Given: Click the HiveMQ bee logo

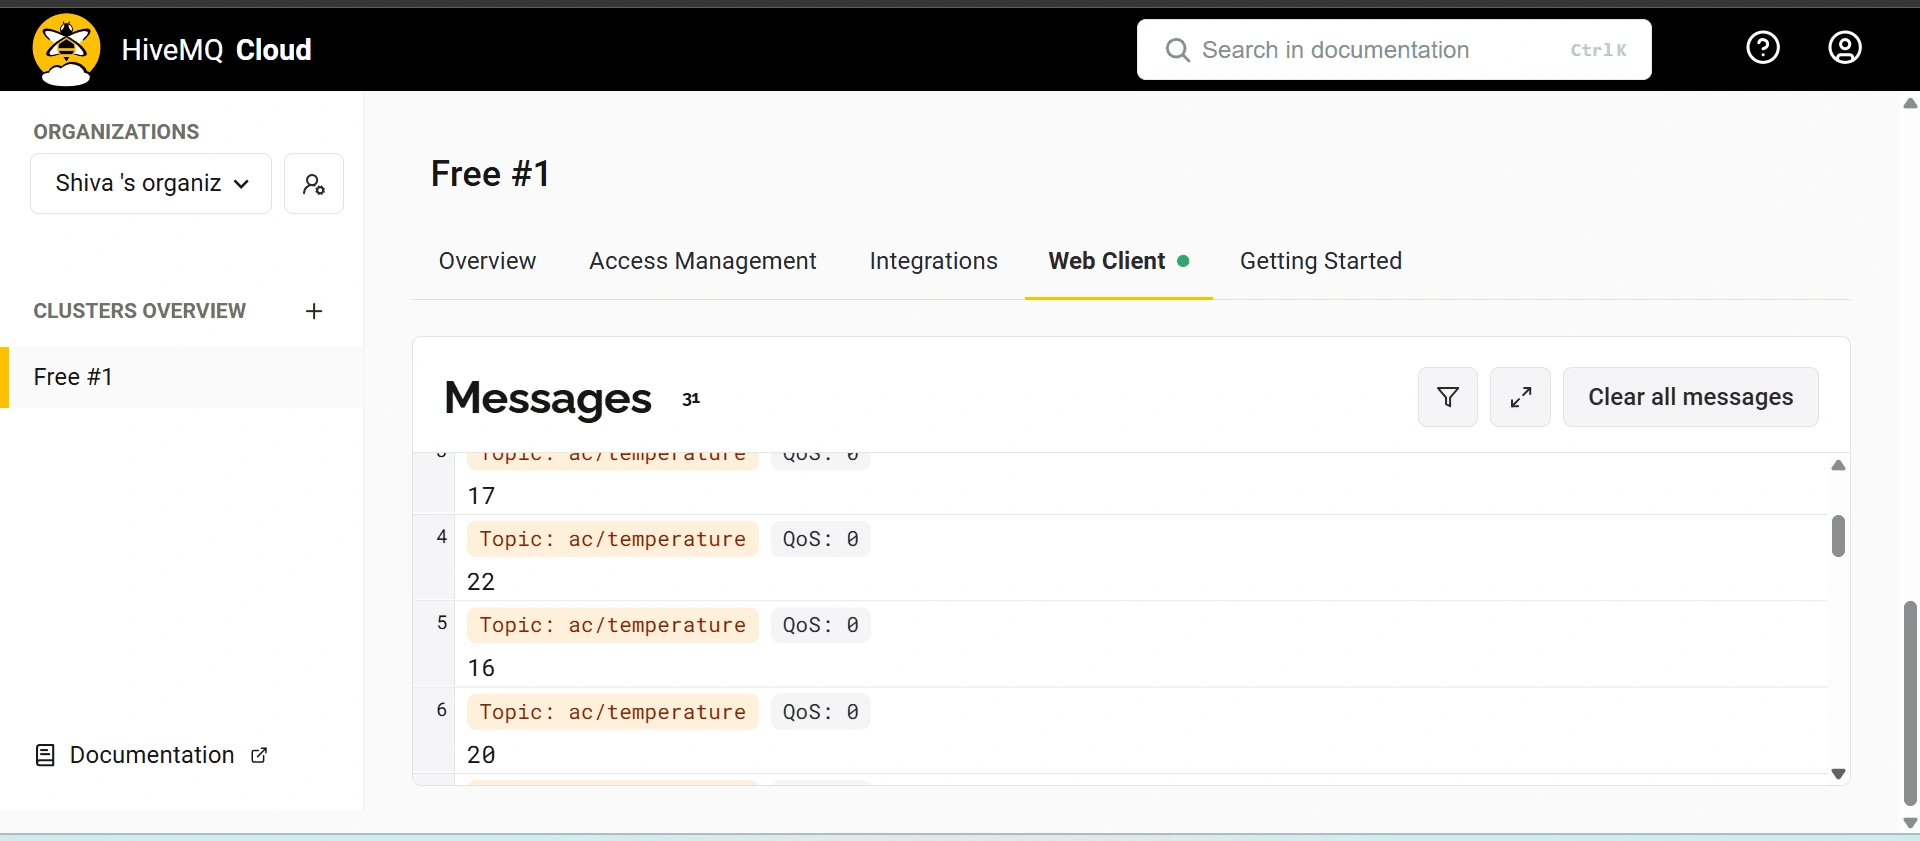Looking at the screenshot, I should pyautogui.click(x=66, y=49).
